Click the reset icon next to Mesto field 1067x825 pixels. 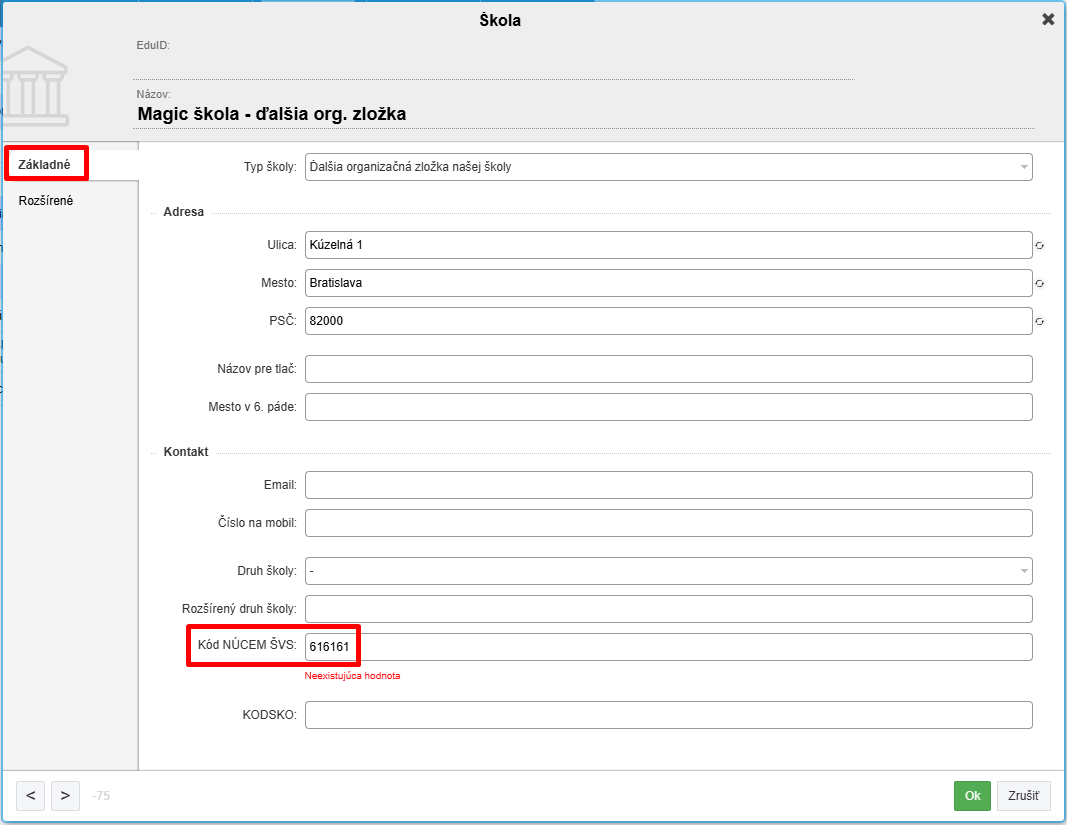click(1040, 284)
